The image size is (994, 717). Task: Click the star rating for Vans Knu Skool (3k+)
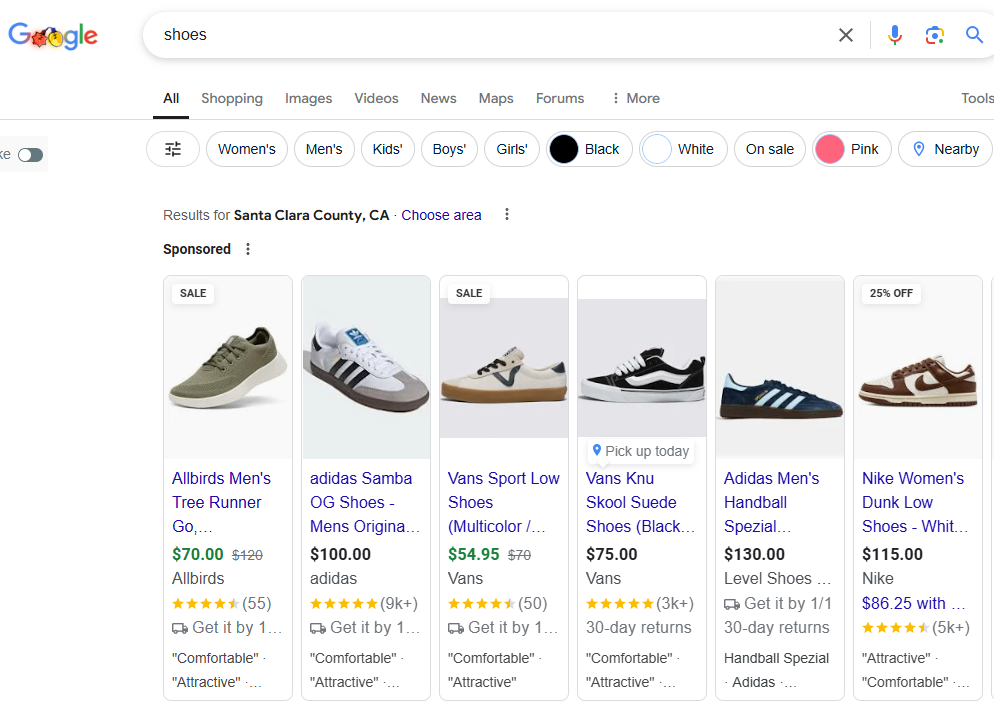[619, 604]
